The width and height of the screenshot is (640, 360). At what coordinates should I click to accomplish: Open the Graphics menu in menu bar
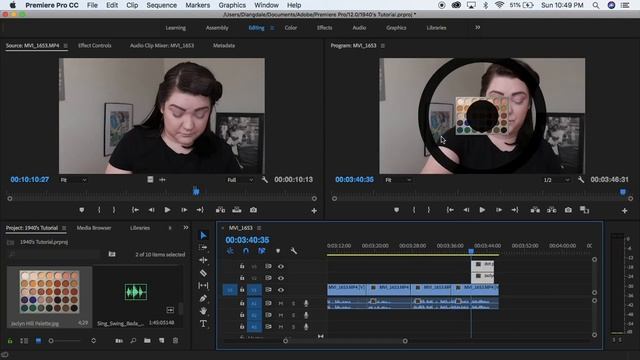click(232, 5)
